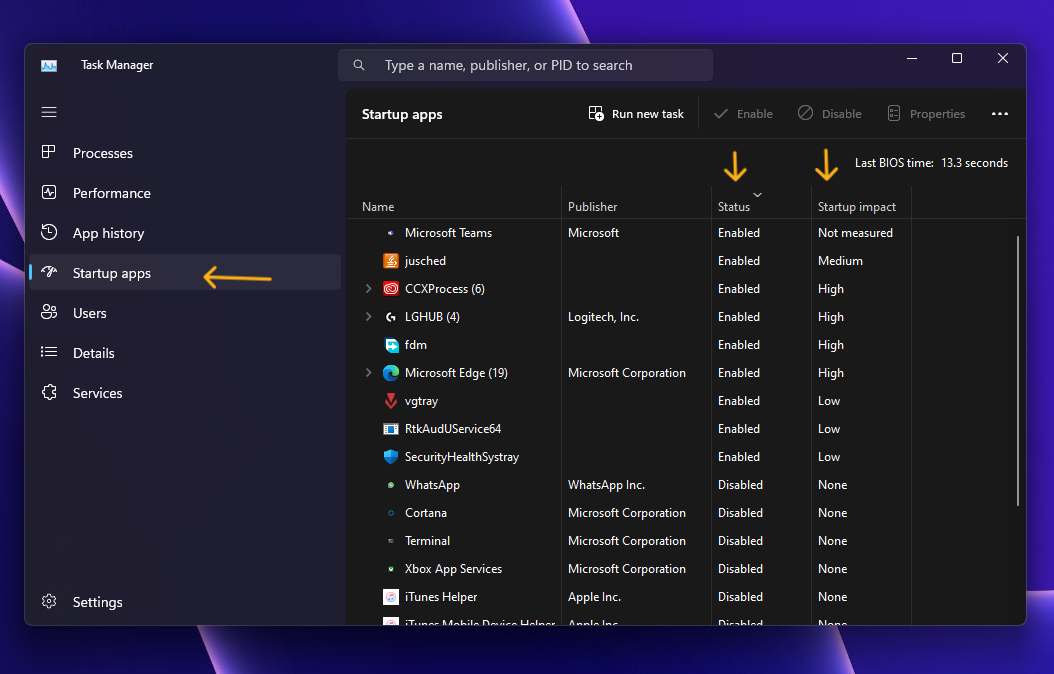Click the Microsoft Edge icon
1054x674 pixels.
391,373
